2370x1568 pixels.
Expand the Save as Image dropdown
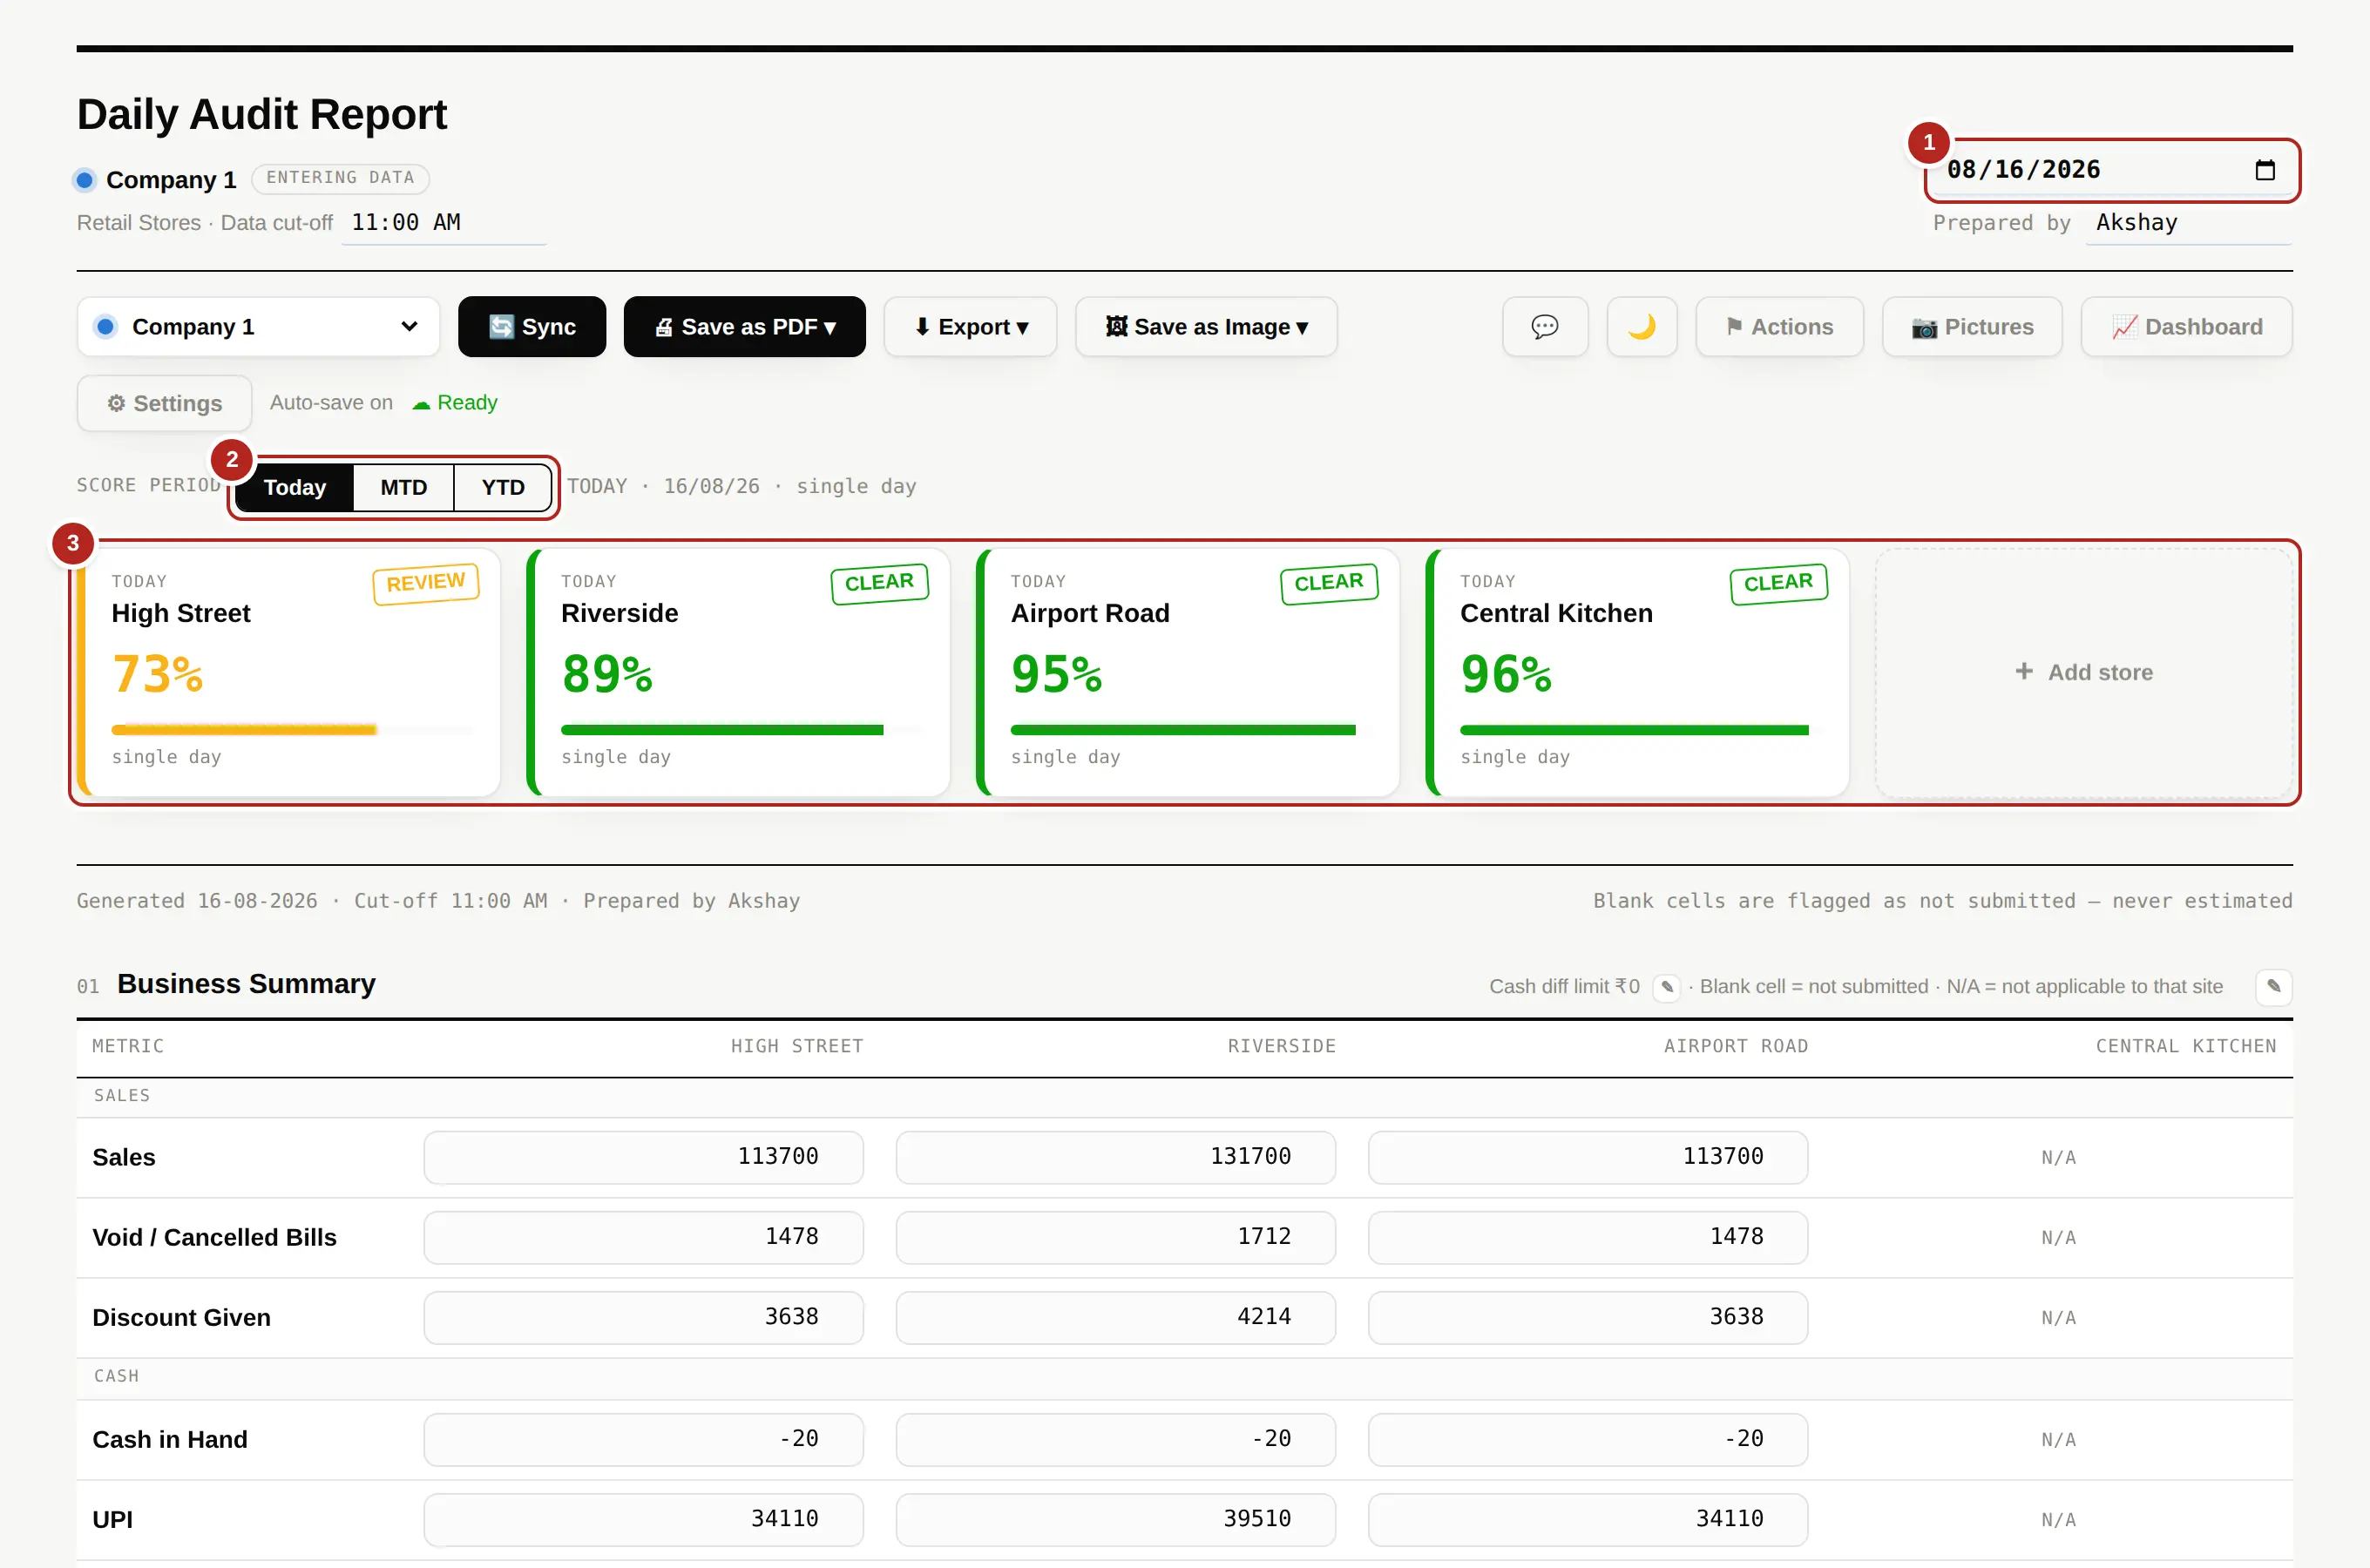[x=1206, y=327]
